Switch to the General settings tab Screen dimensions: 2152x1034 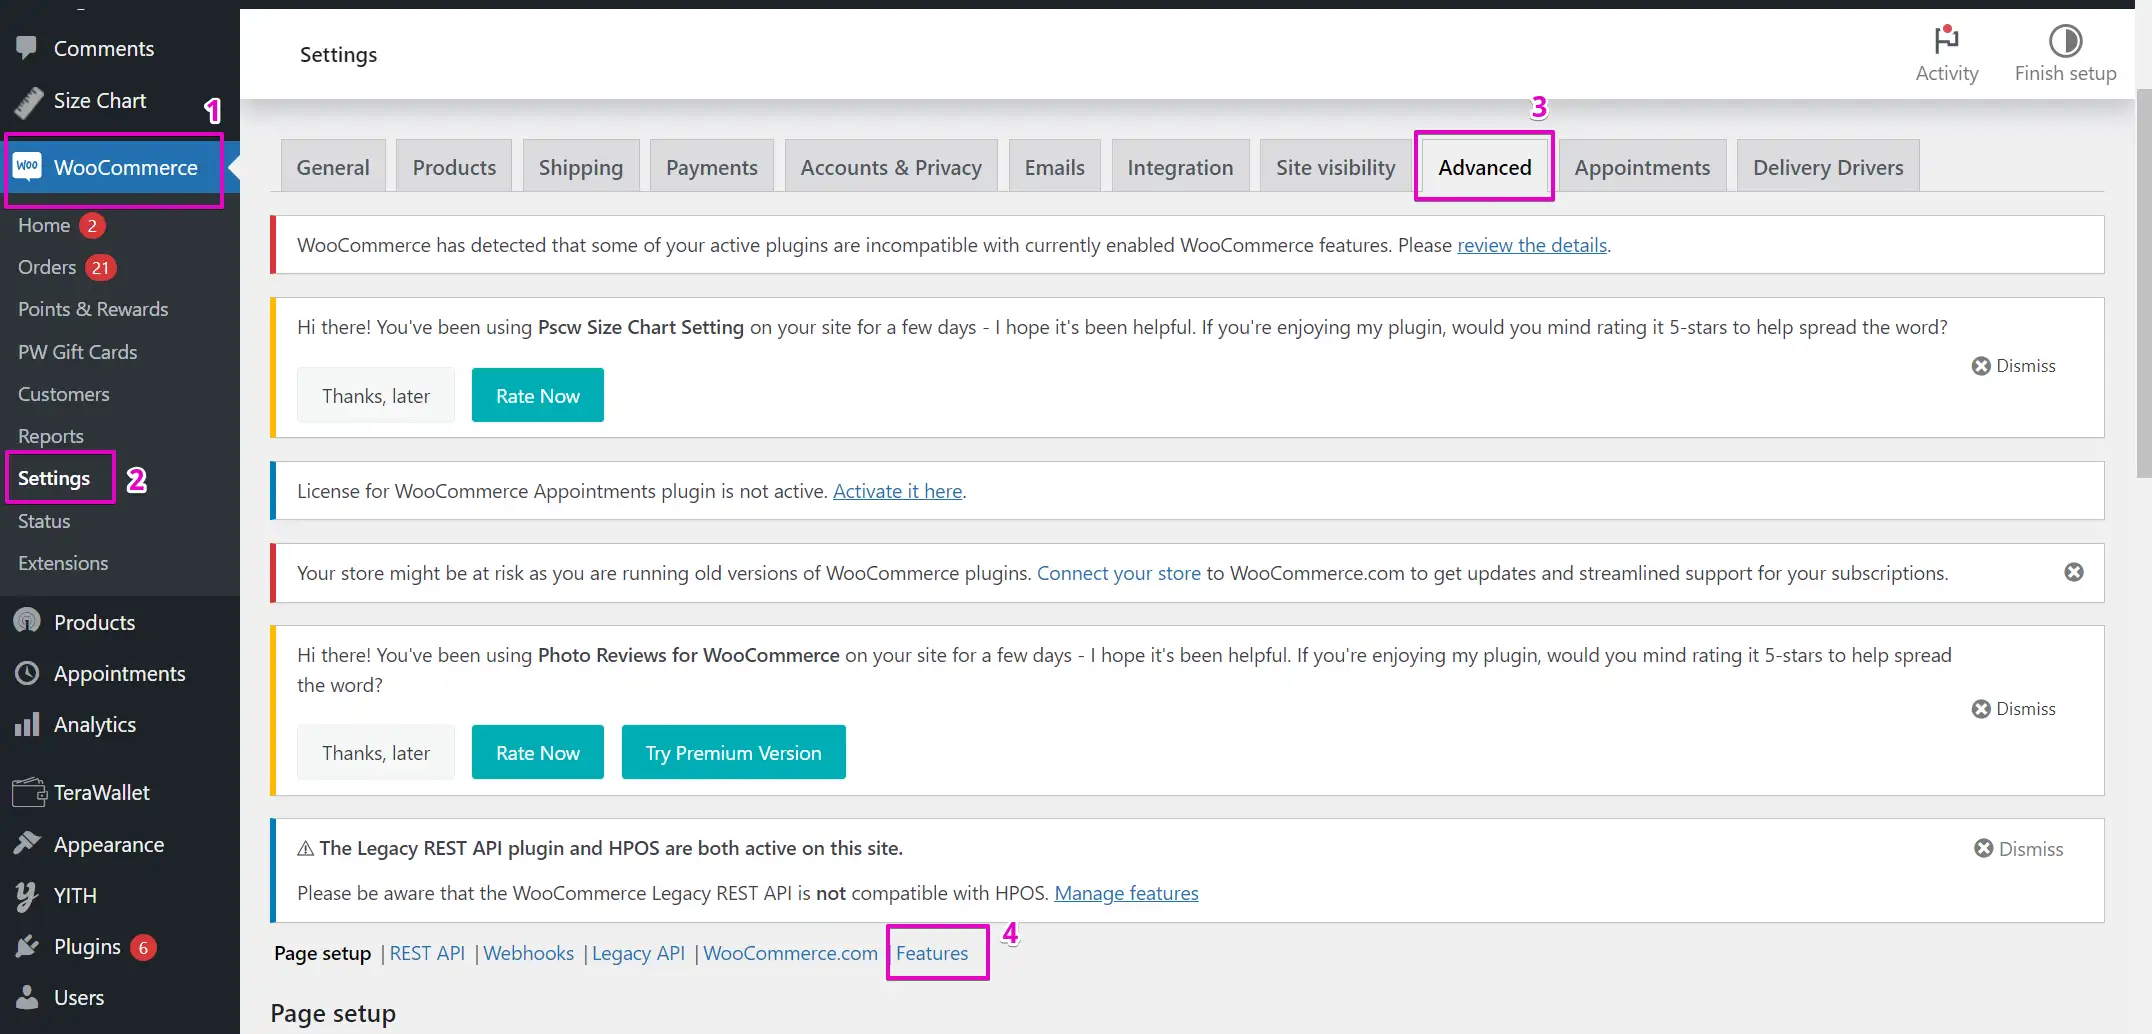[333, 166]
